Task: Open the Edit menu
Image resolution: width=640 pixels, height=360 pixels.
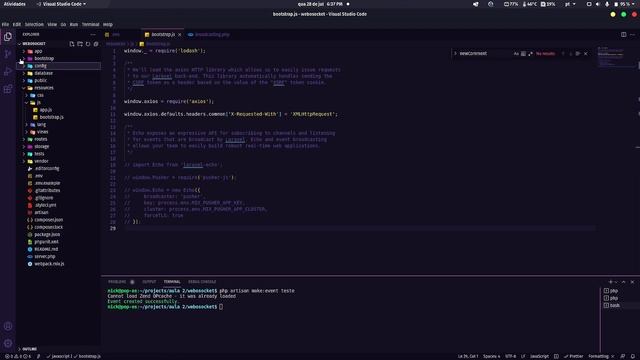Action: pyautogui.click(x=16, y=24)
